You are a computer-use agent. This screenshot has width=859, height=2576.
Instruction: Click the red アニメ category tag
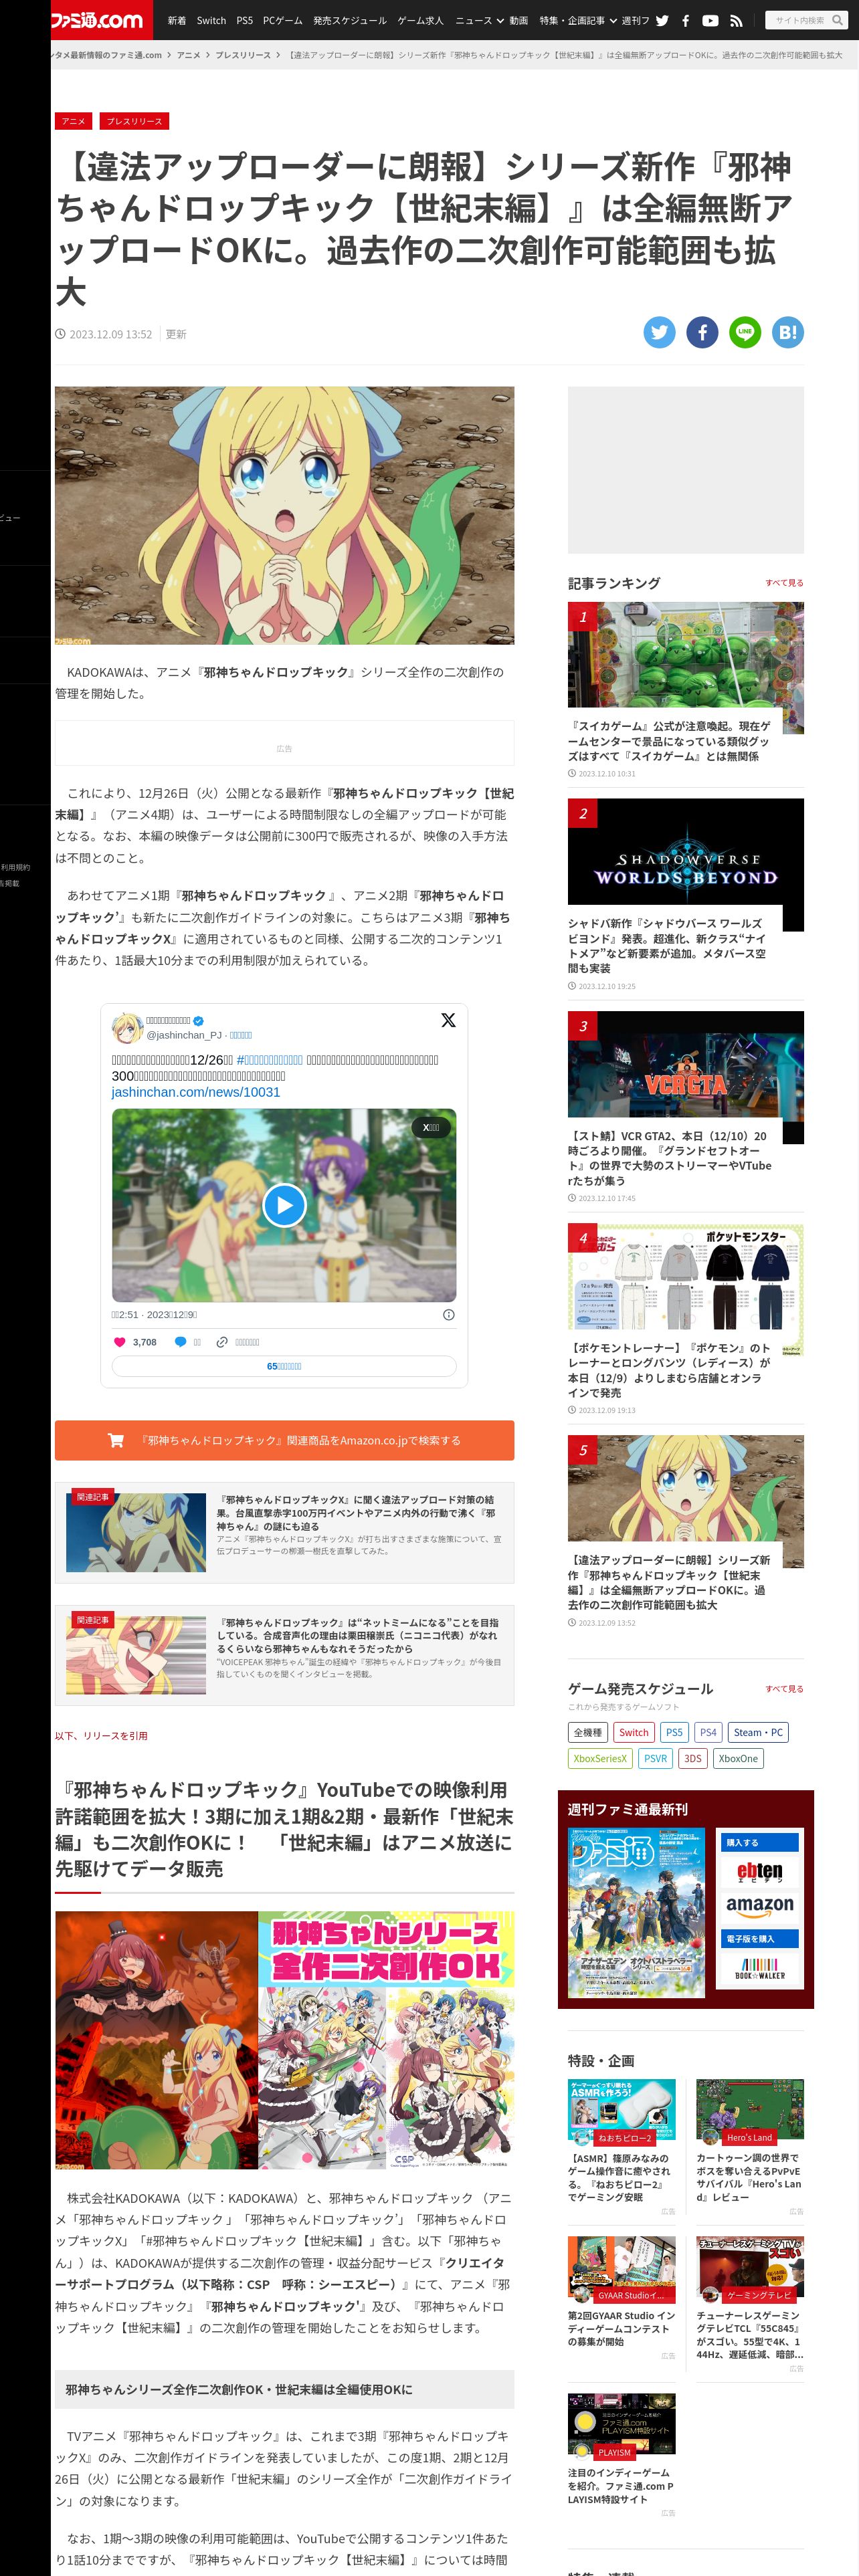pos(74,121)
